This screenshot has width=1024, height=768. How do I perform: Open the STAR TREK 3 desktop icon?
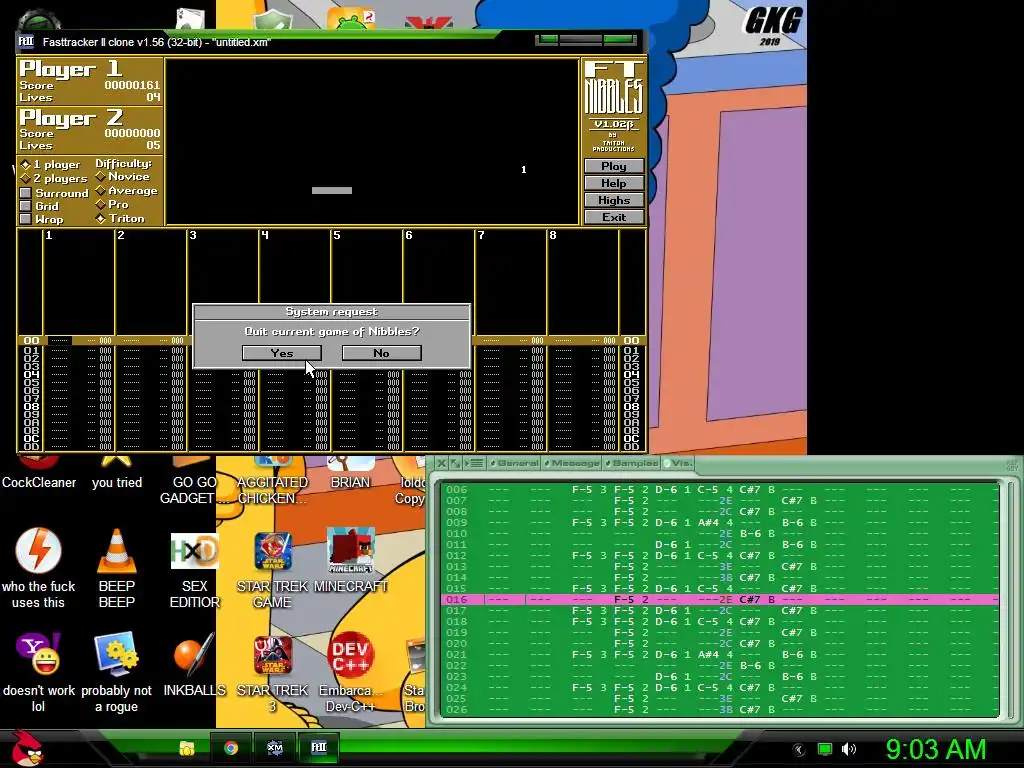pos(273,655)
